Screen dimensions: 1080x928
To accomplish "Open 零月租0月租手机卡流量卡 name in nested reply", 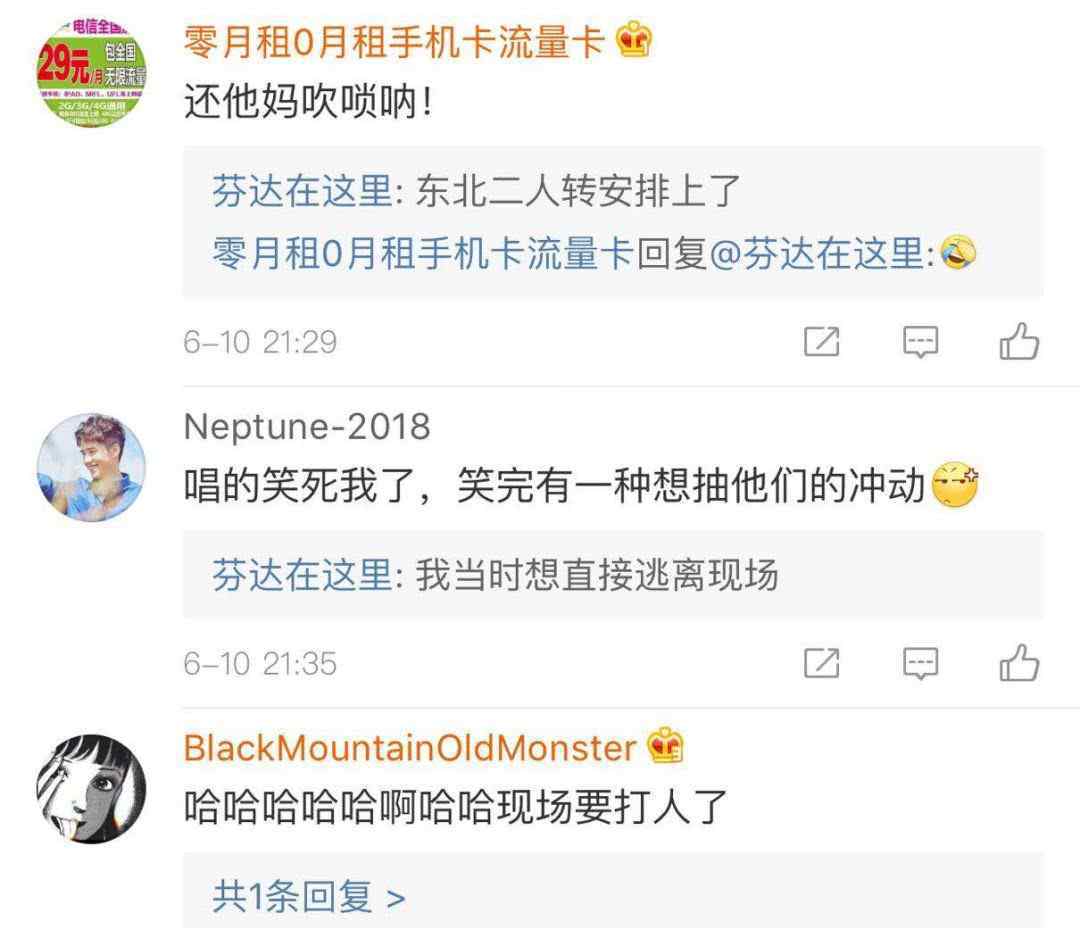I will click(x=423, y=254).
